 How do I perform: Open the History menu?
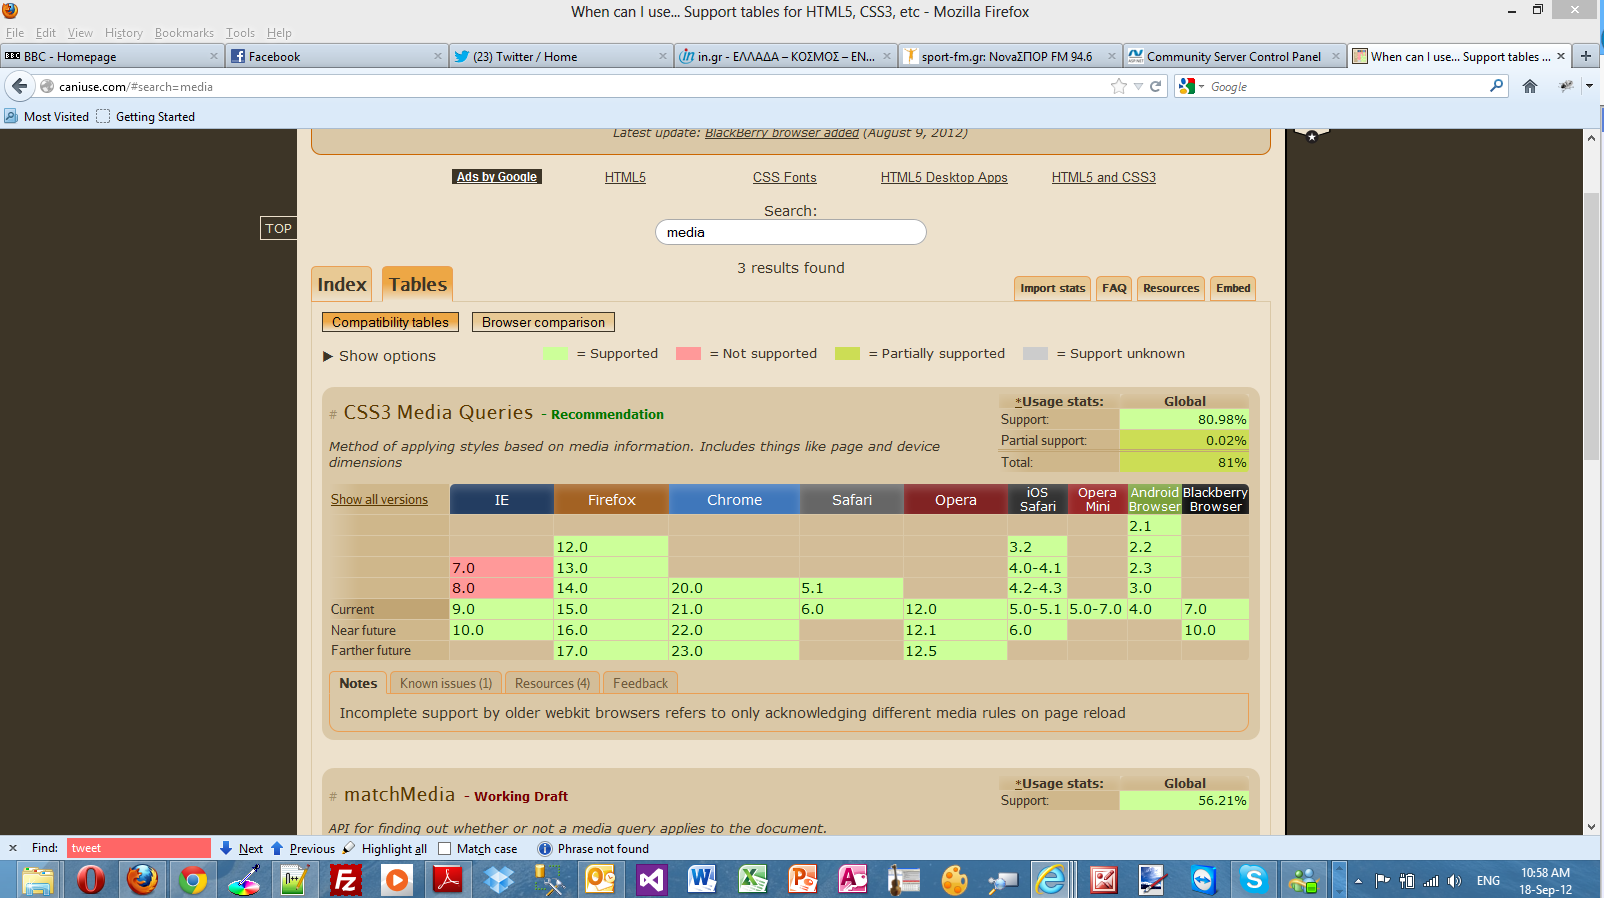click(124, 32)
